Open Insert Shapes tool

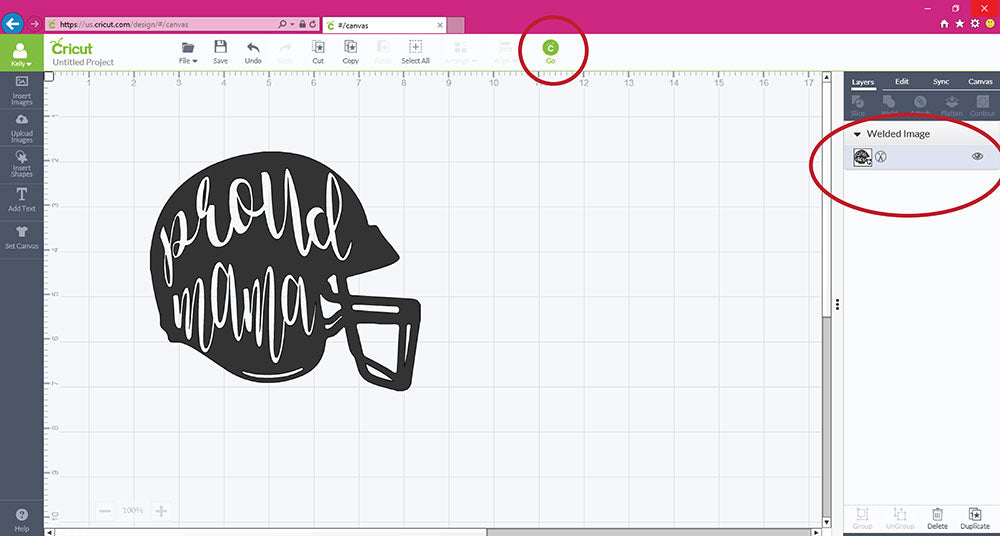click(22, 164)
